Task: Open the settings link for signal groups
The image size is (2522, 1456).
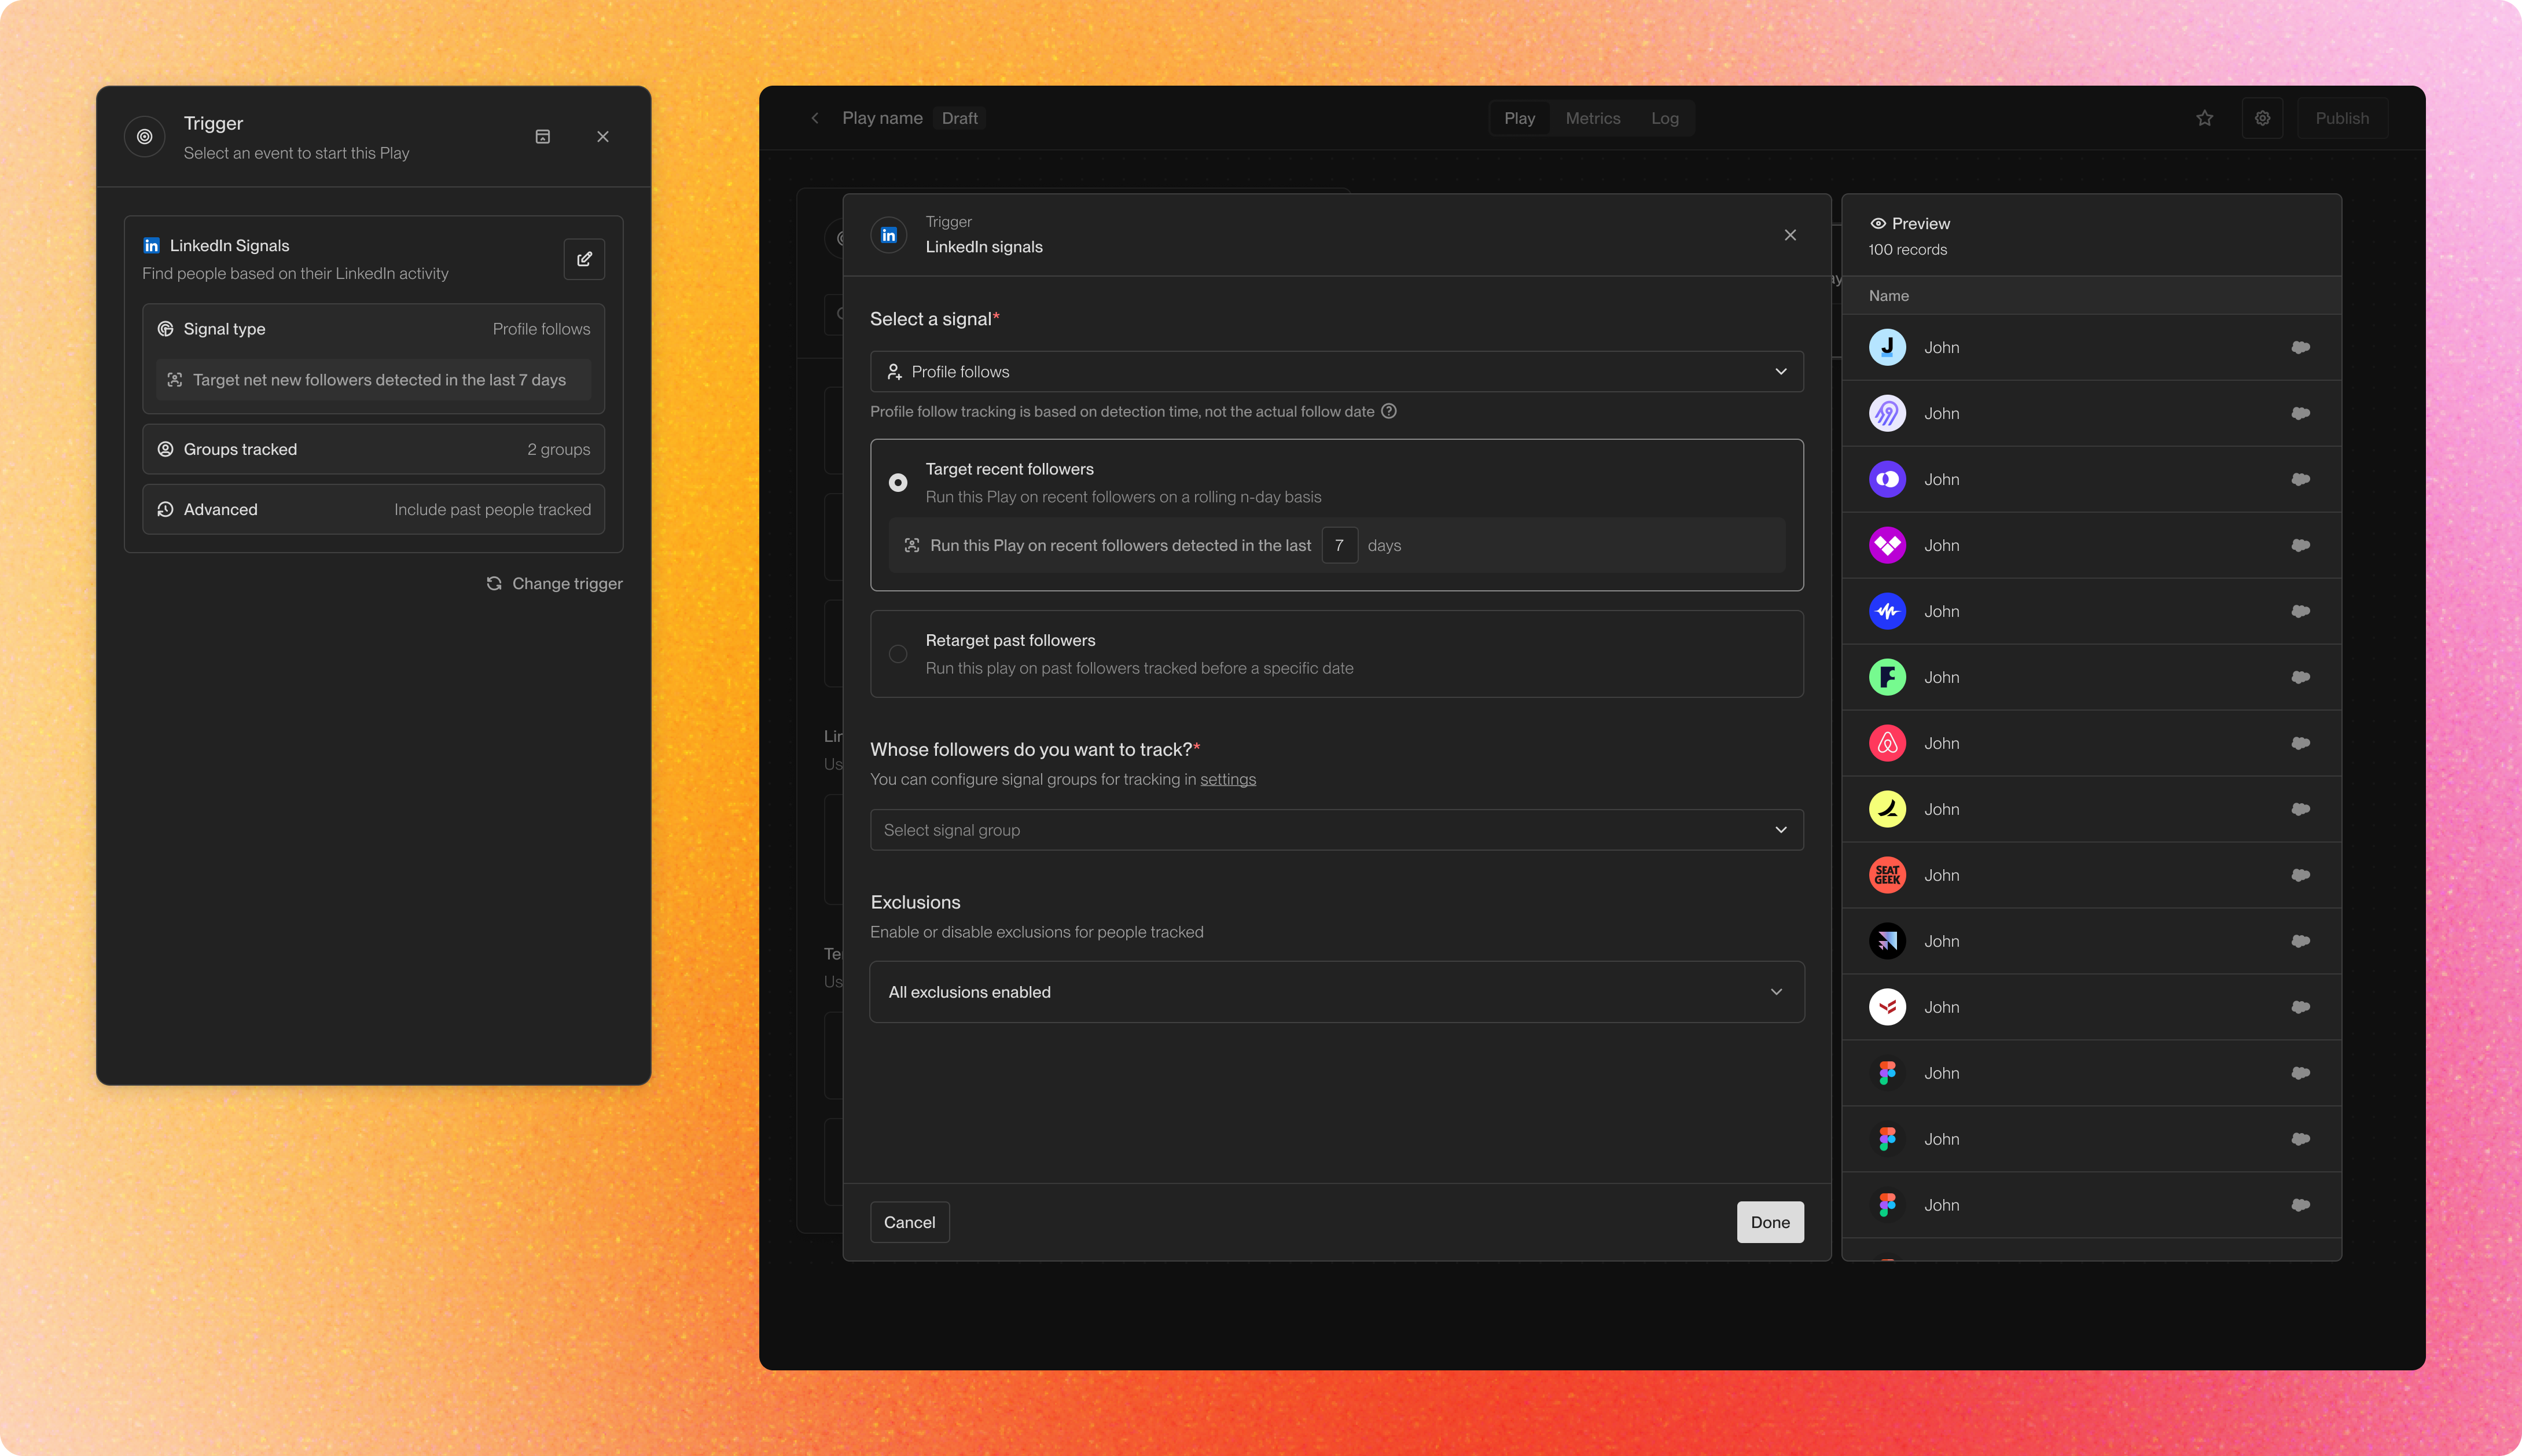Action: (1227, 779)
